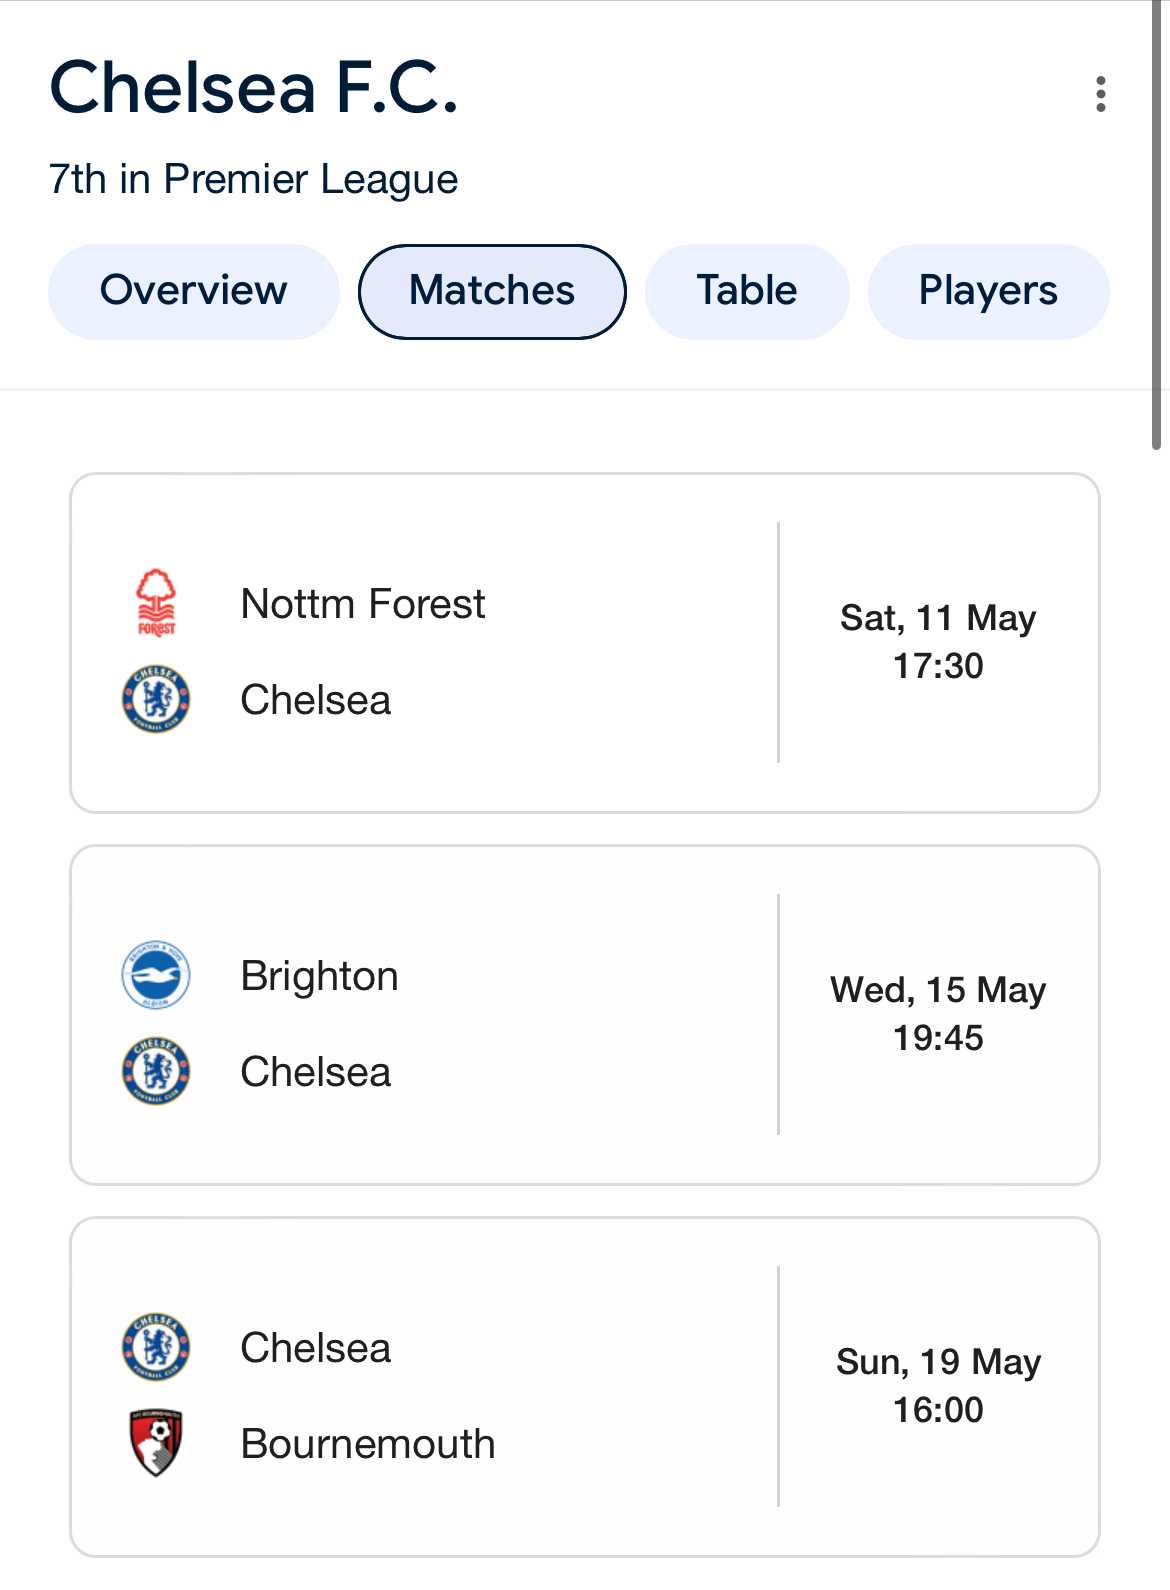The width and height of the screenshot is (1170, 1590).
Task: Click Chelsea crest in Nottm Forest match
Action: click(x=156, y=699)
